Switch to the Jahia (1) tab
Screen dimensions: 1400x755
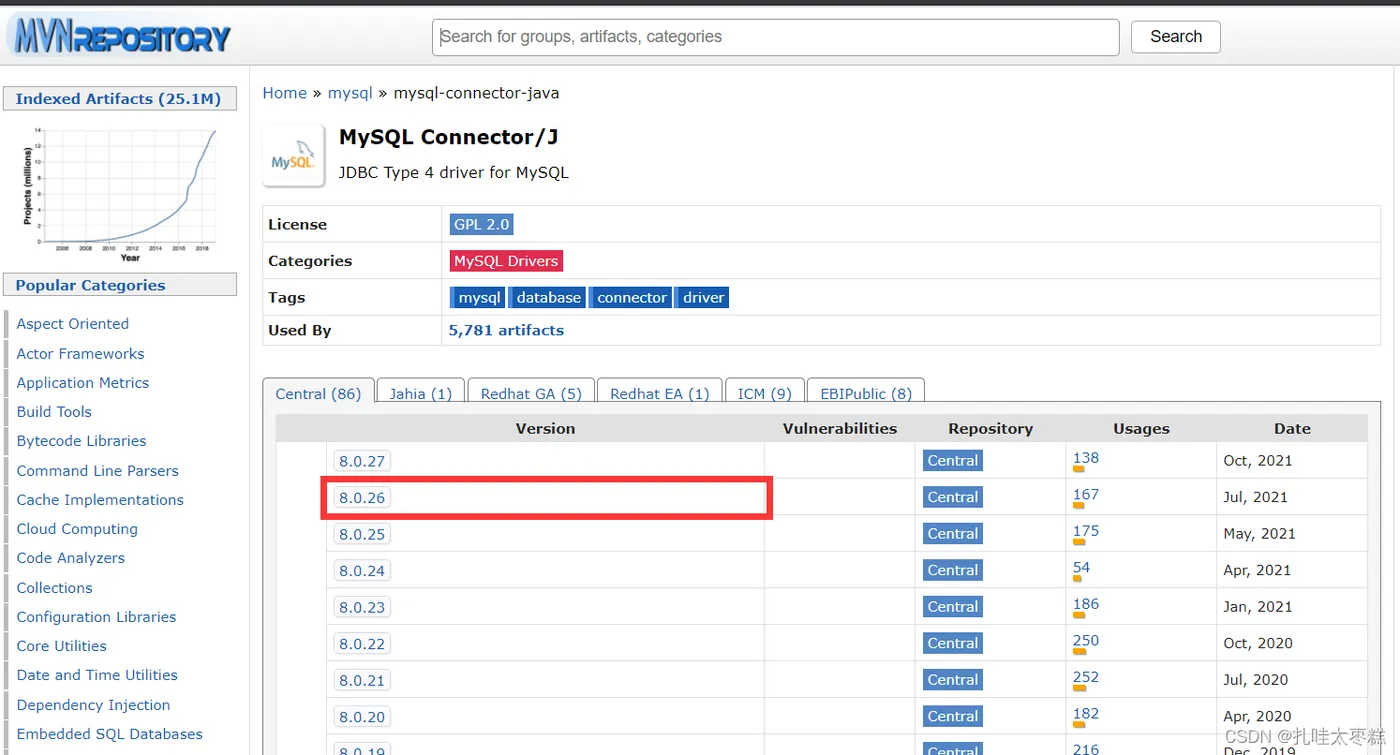(x=421, y=394)
